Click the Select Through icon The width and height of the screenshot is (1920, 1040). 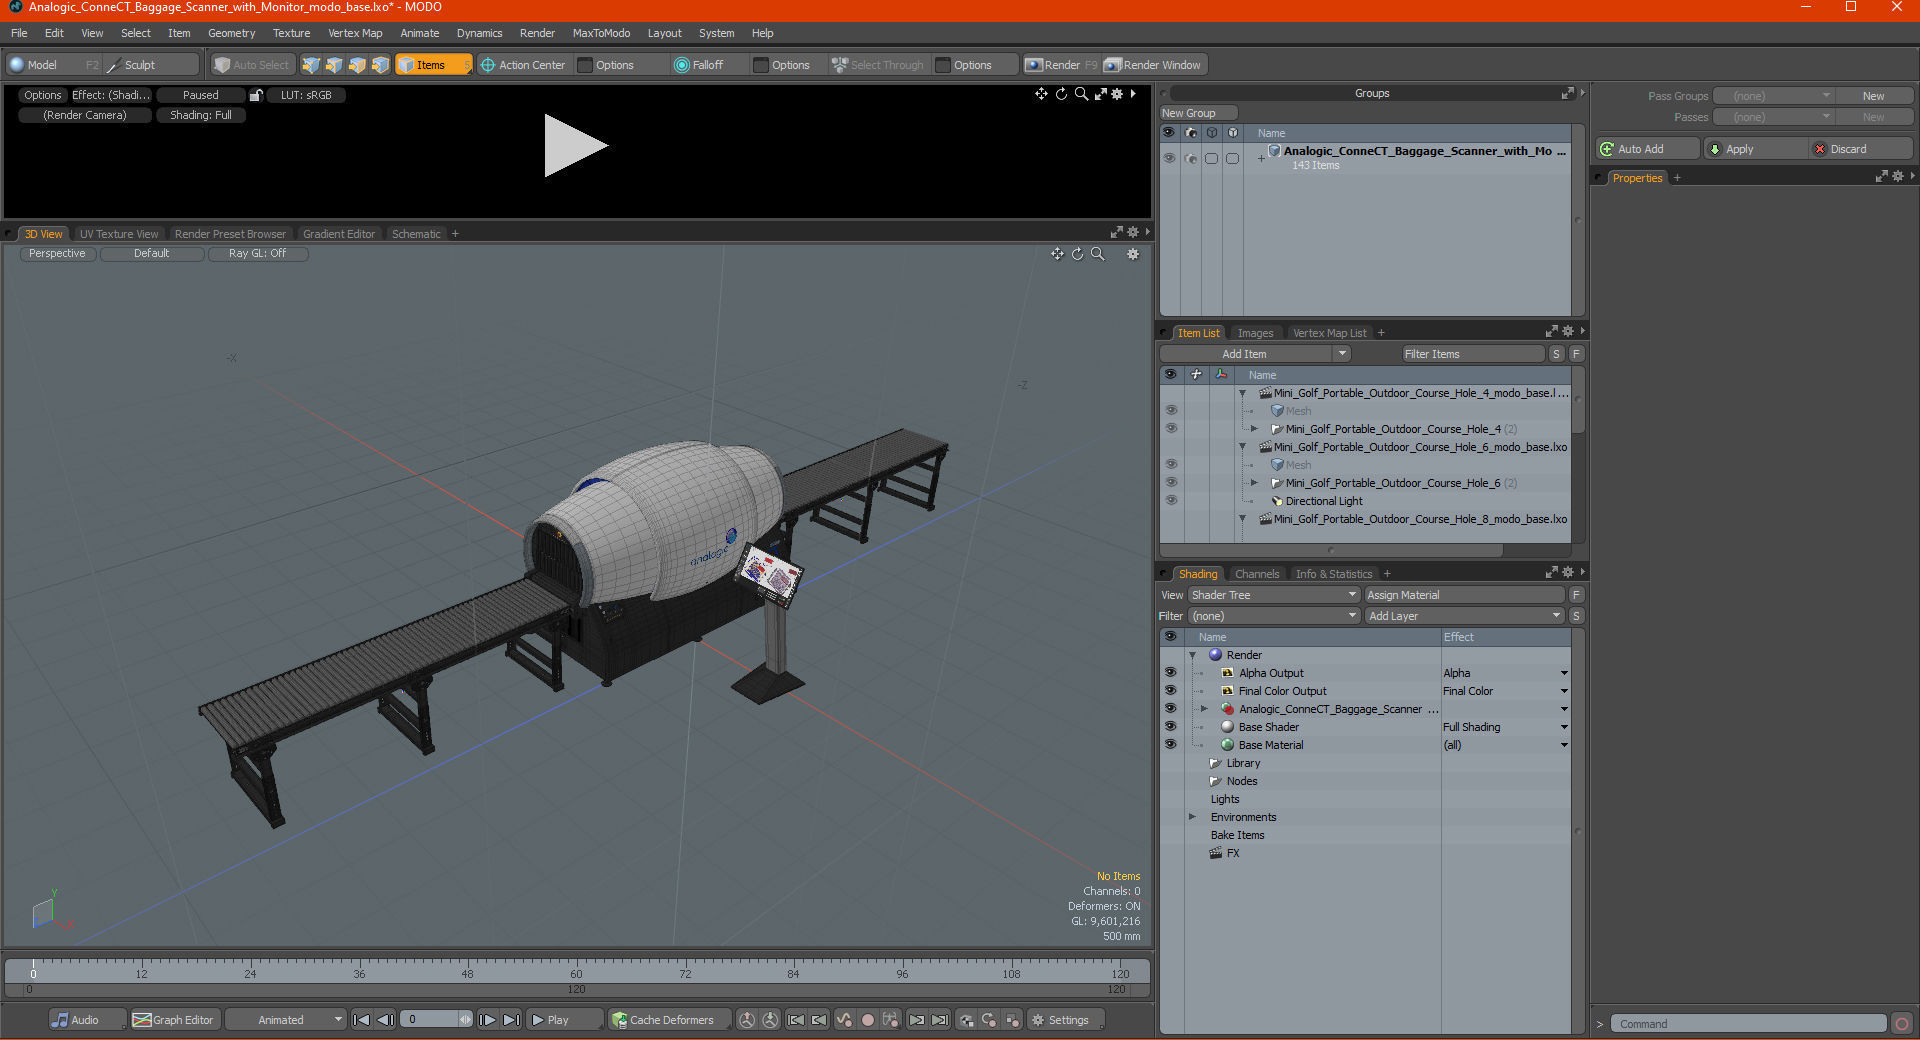pyautogui.click(x=840, y=65)
